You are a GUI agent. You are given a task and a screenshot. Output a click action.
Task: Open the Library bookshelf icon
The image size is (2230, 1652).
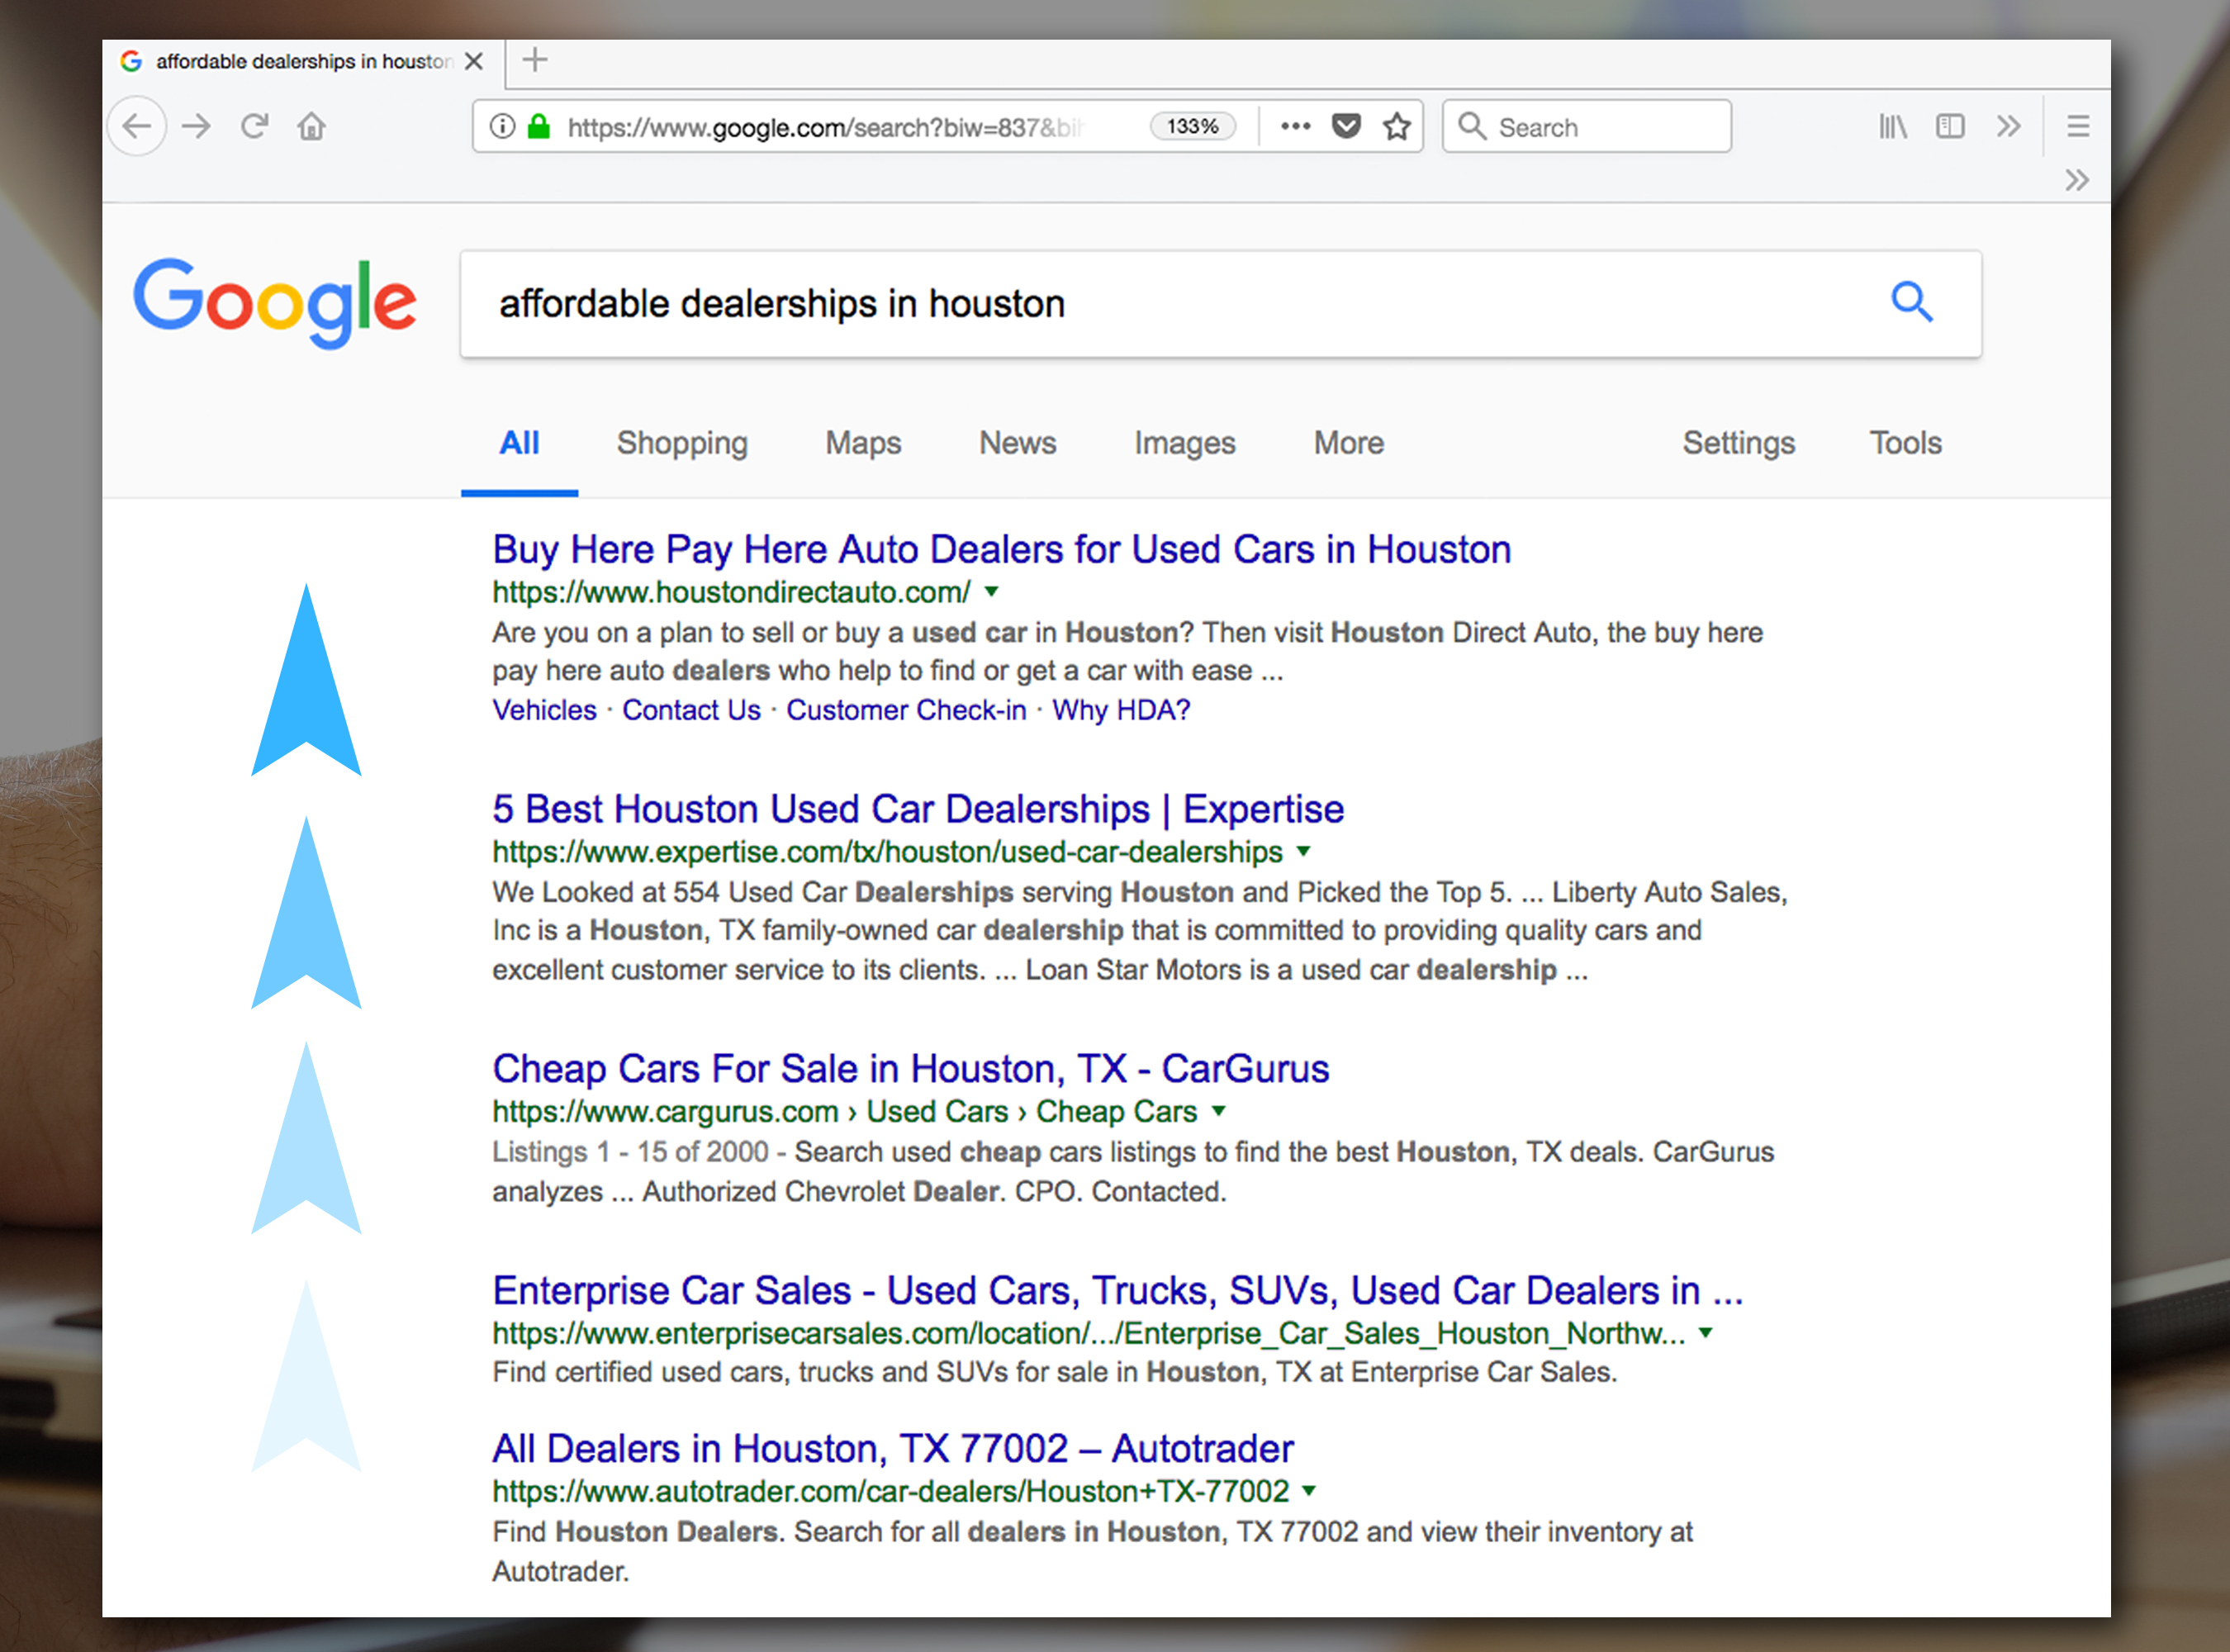coord(1892,126)
